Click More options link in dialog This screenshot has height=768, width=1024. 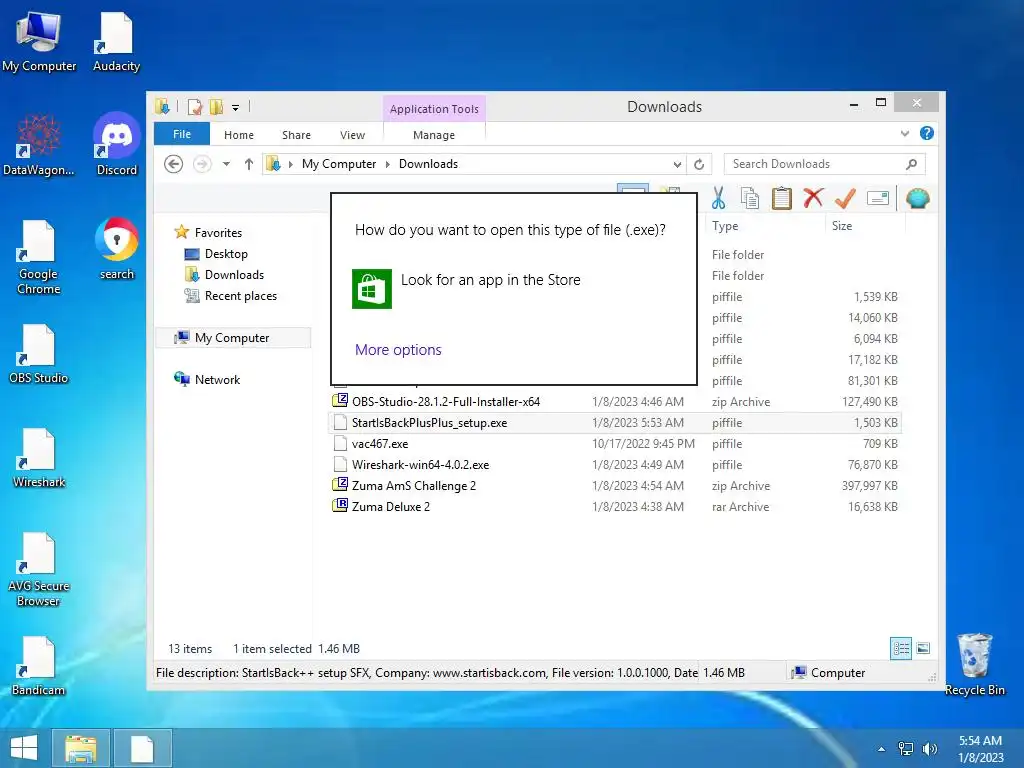[398, 349]
